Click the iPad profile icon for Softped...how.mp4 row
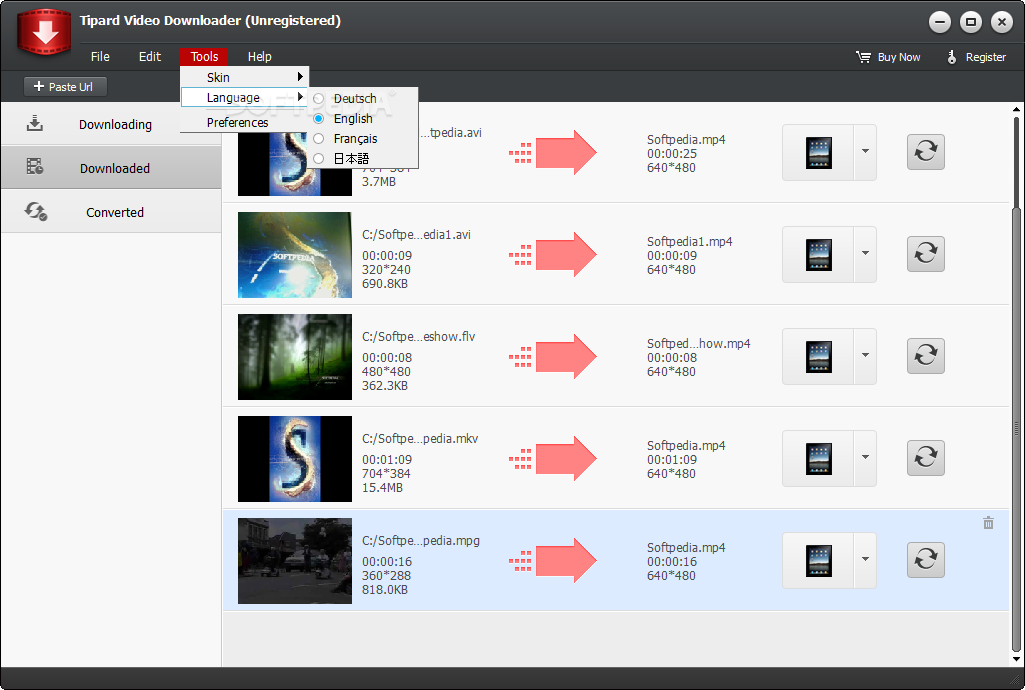This screenshot has height=690, width=1025. [x=818, y=356]
